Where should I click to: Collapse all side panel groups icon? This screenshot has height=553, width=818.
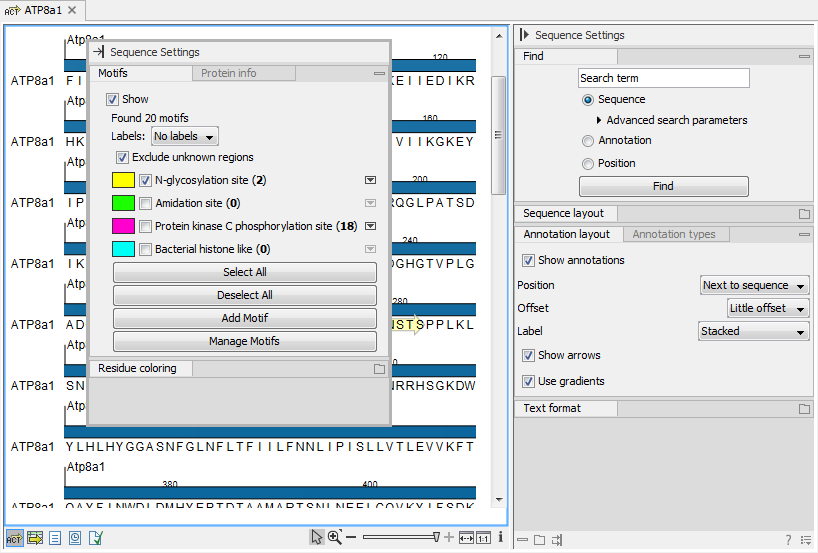point(522,540)
